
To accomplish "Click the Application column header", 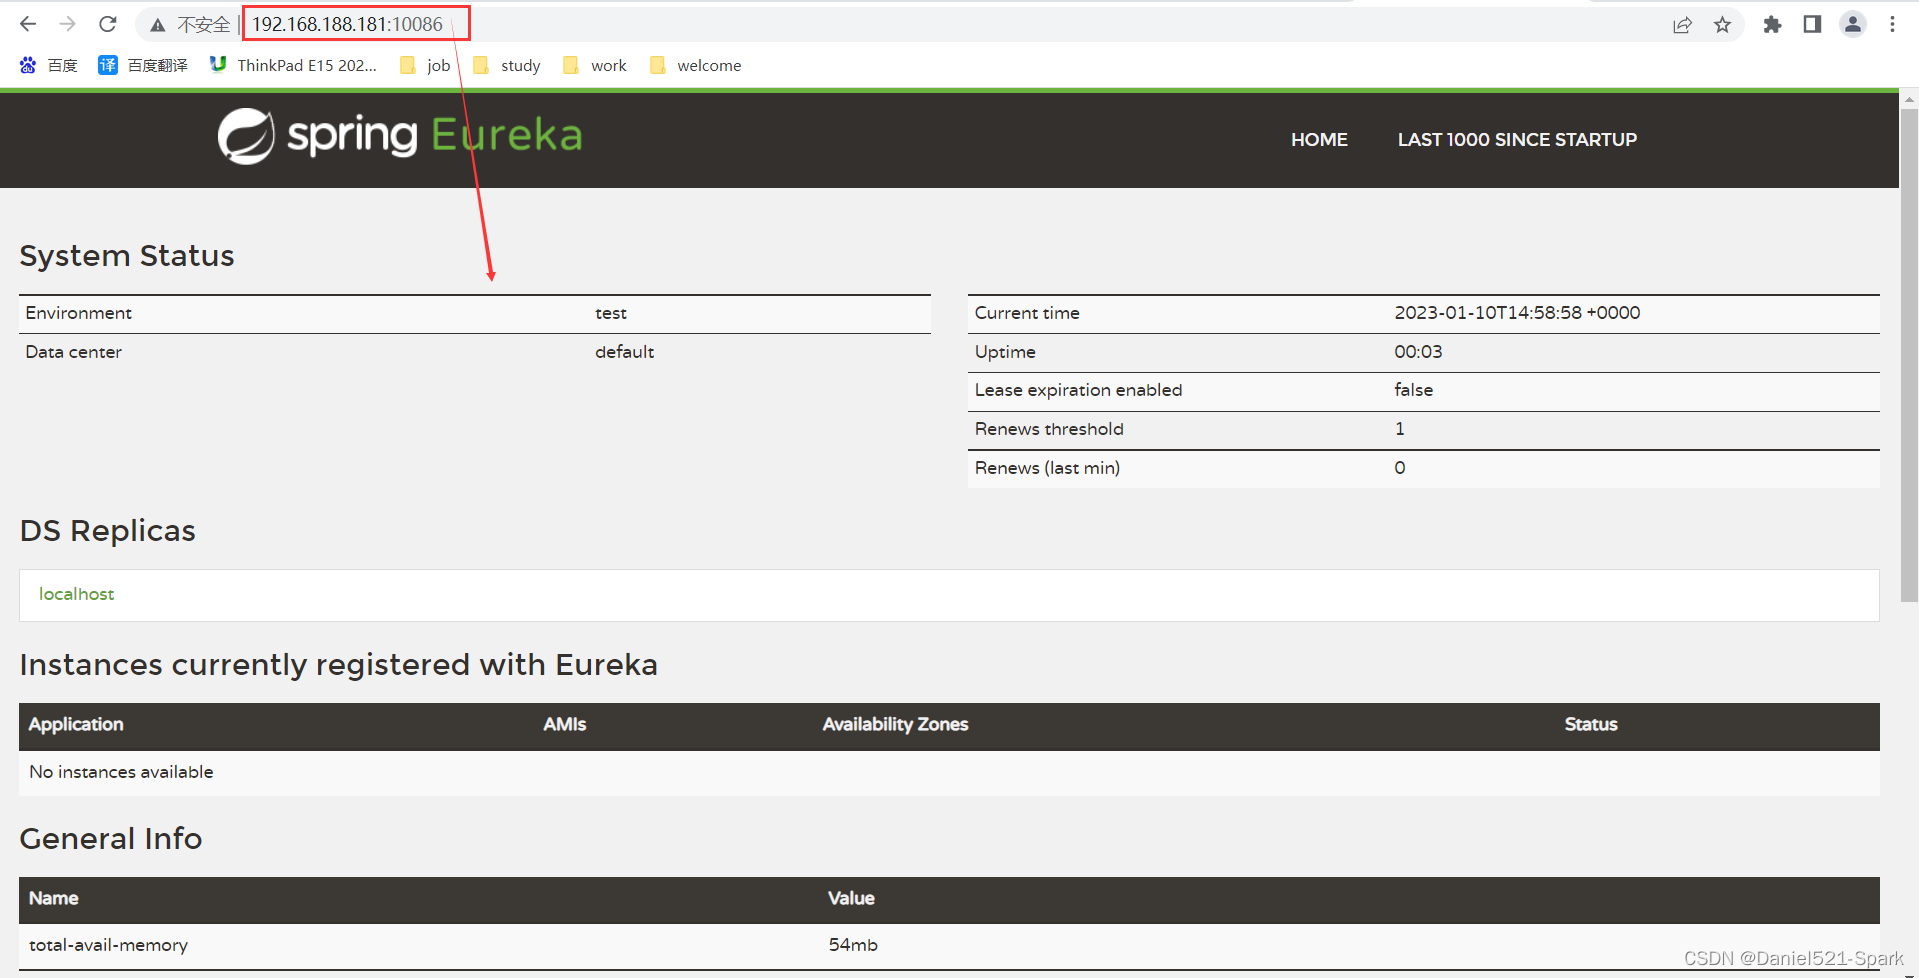I will click(x=76, y=724).
